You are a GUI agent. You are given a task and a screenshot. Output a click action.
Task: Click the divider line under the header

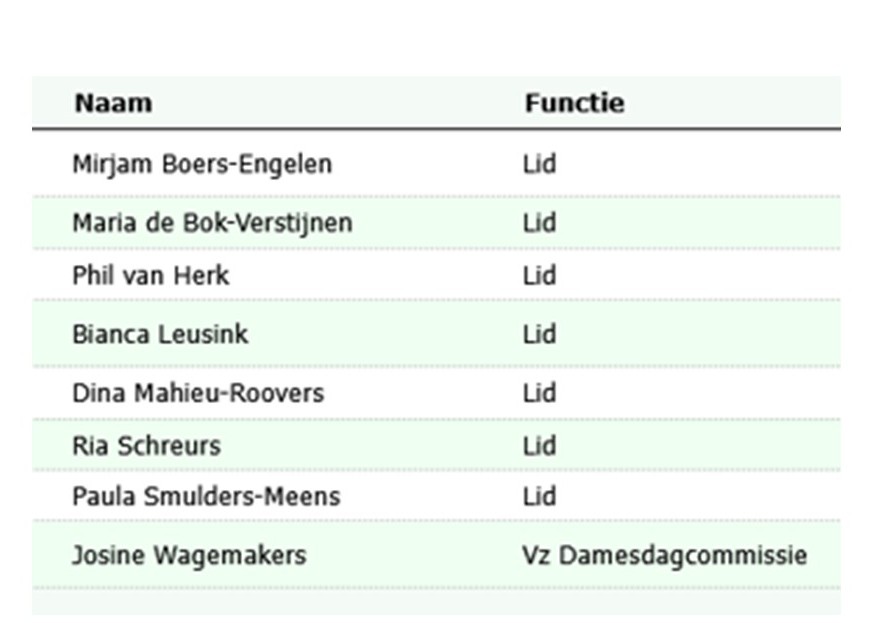click(x=436, y=129)
